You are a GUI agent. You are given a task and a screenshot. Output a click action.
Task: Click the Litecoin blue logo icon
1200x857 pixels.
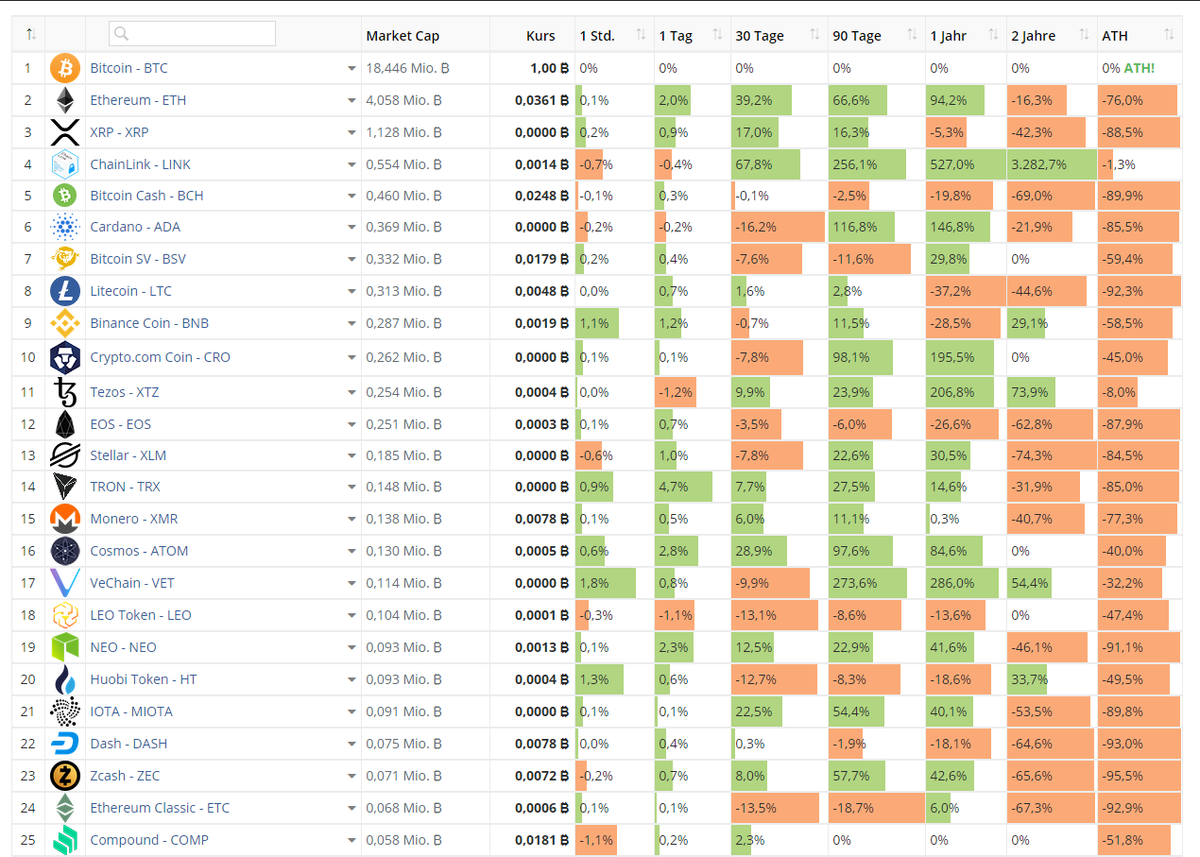(65, 291)
